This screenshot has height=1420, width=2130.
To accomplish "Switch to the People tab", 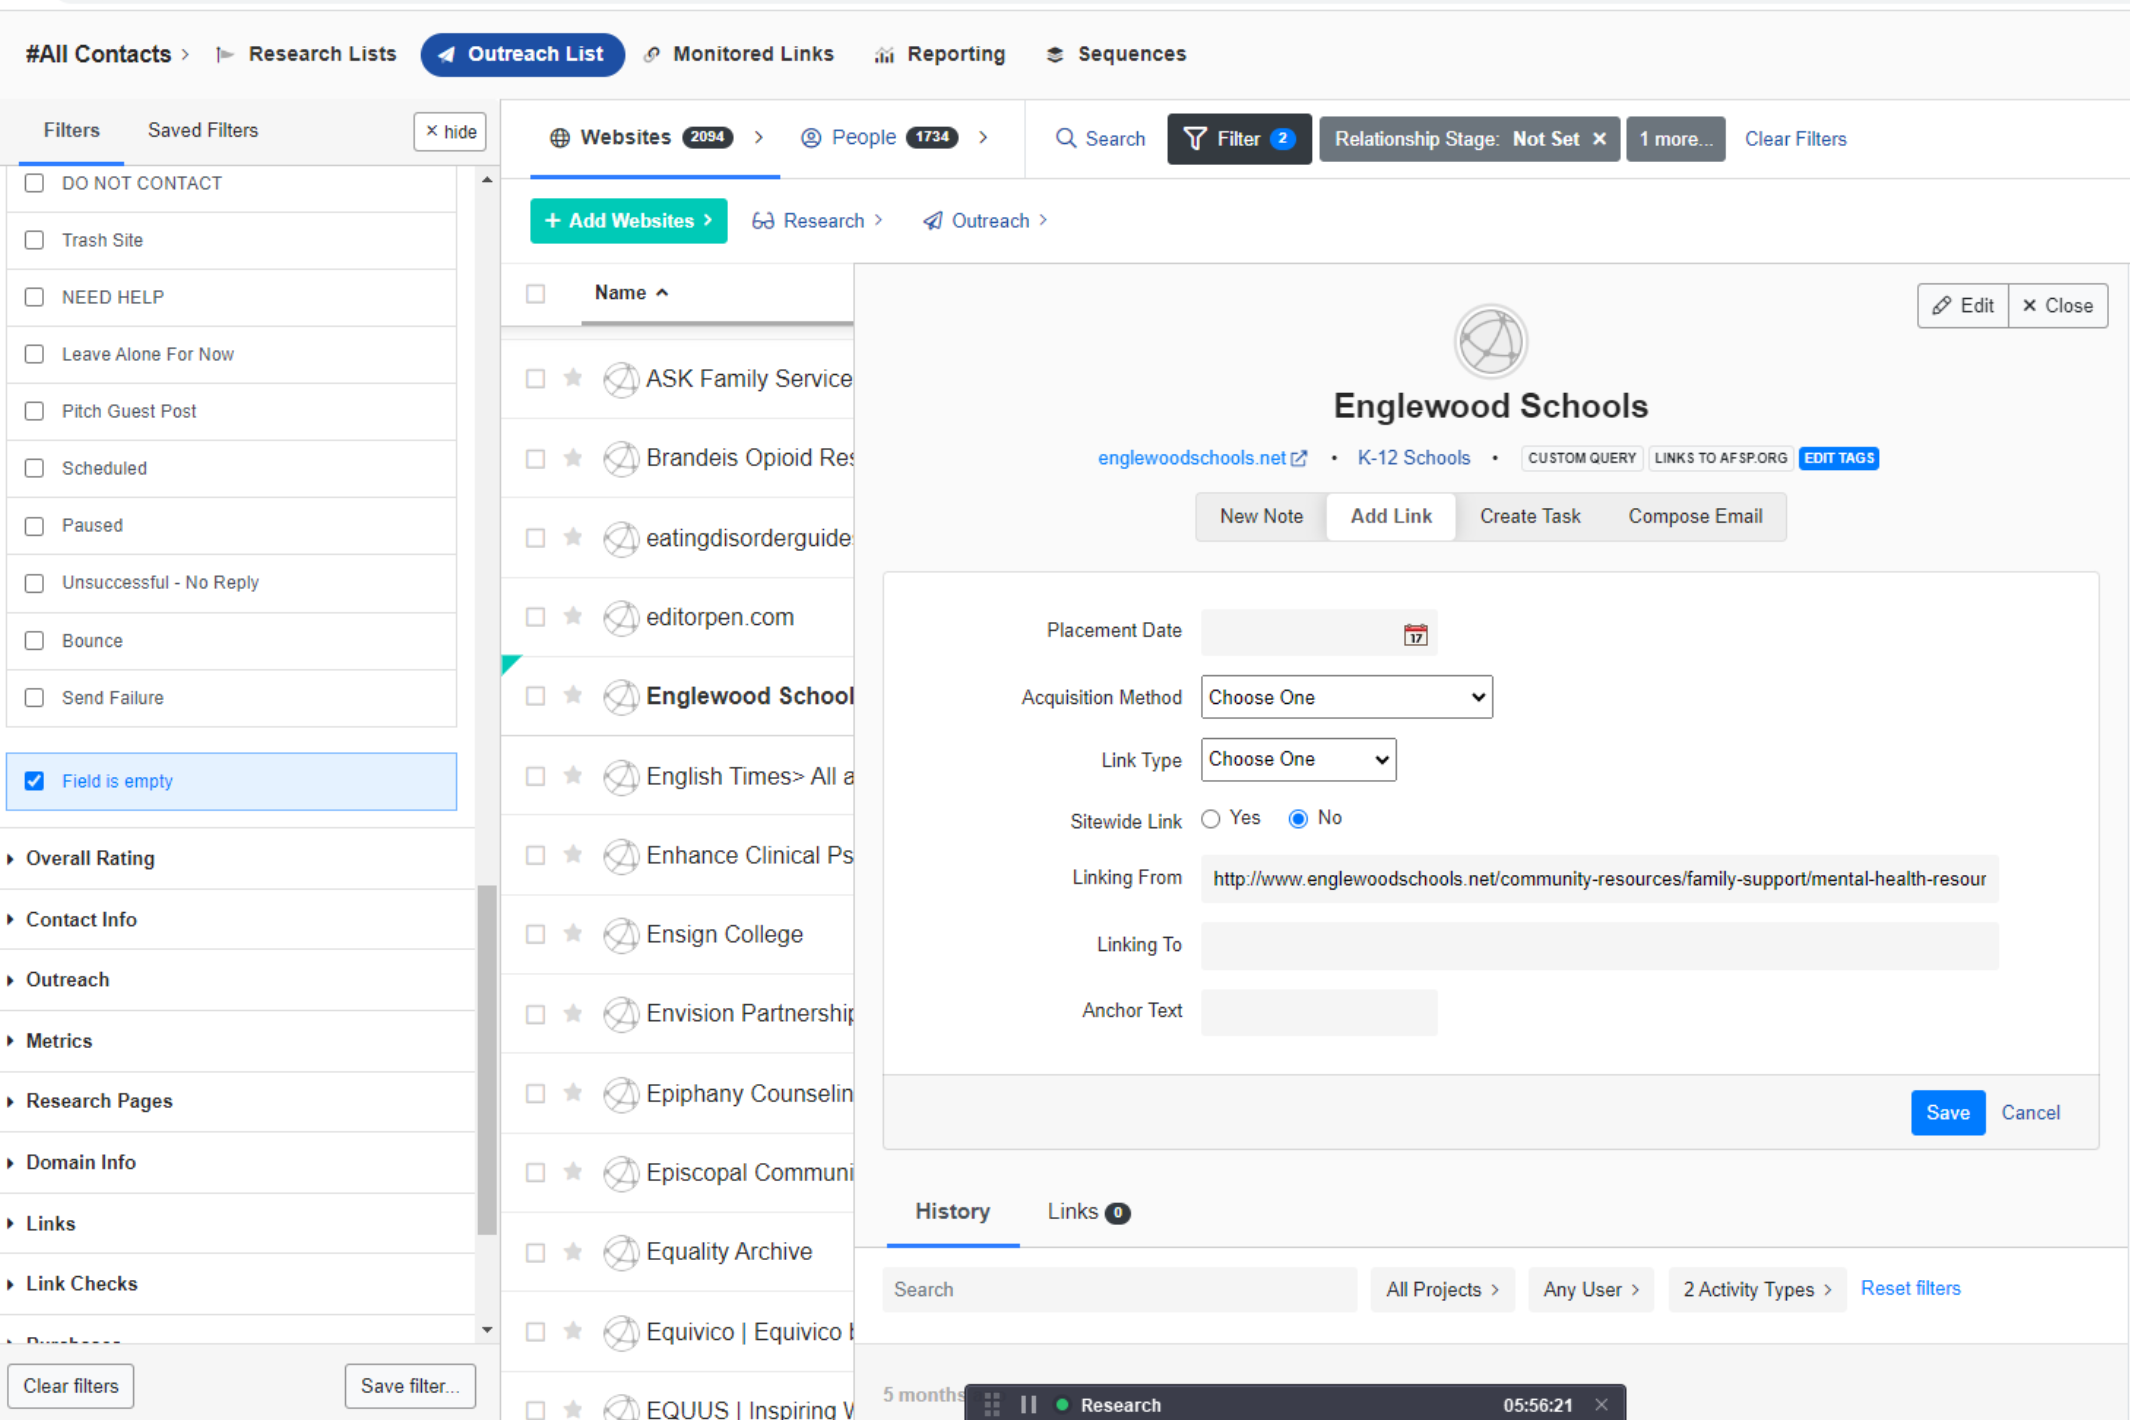I will pos(880,137).
